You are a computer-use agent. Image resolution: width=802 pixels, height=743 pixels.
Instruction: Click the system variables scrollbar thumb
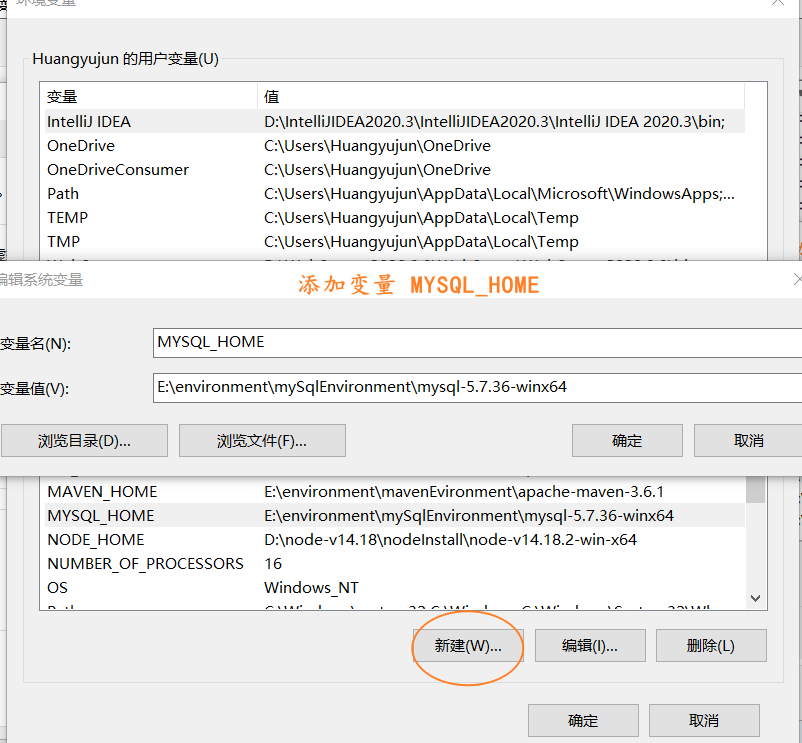coord(755,489)
